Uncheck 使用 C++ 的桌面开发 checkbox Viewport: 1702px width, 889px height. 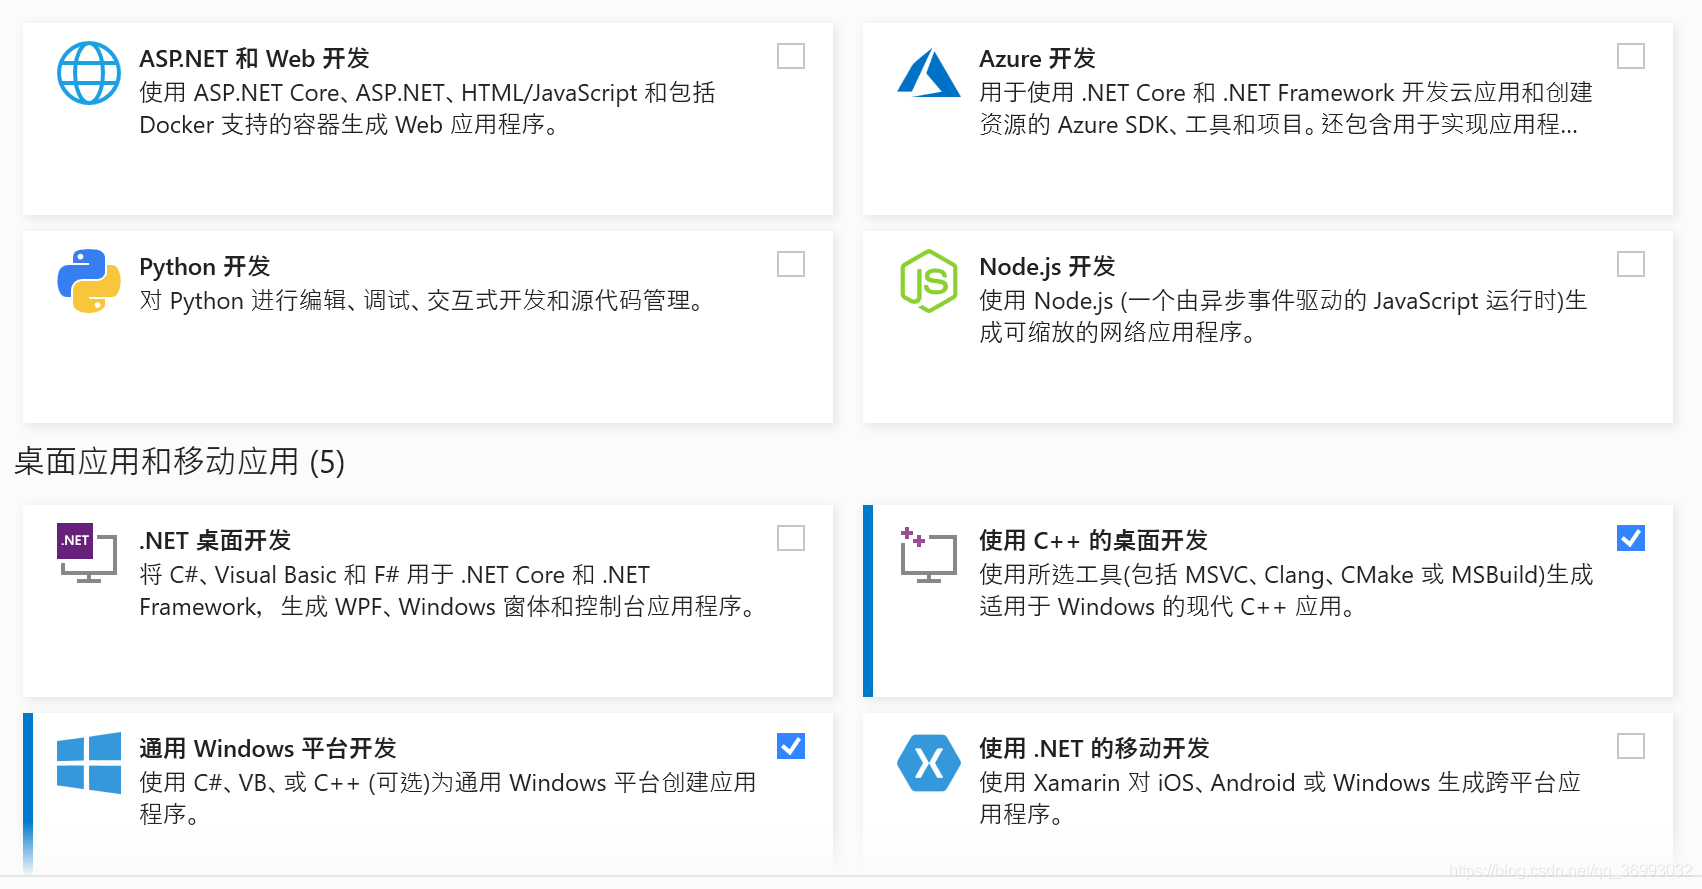(1631, 538)
